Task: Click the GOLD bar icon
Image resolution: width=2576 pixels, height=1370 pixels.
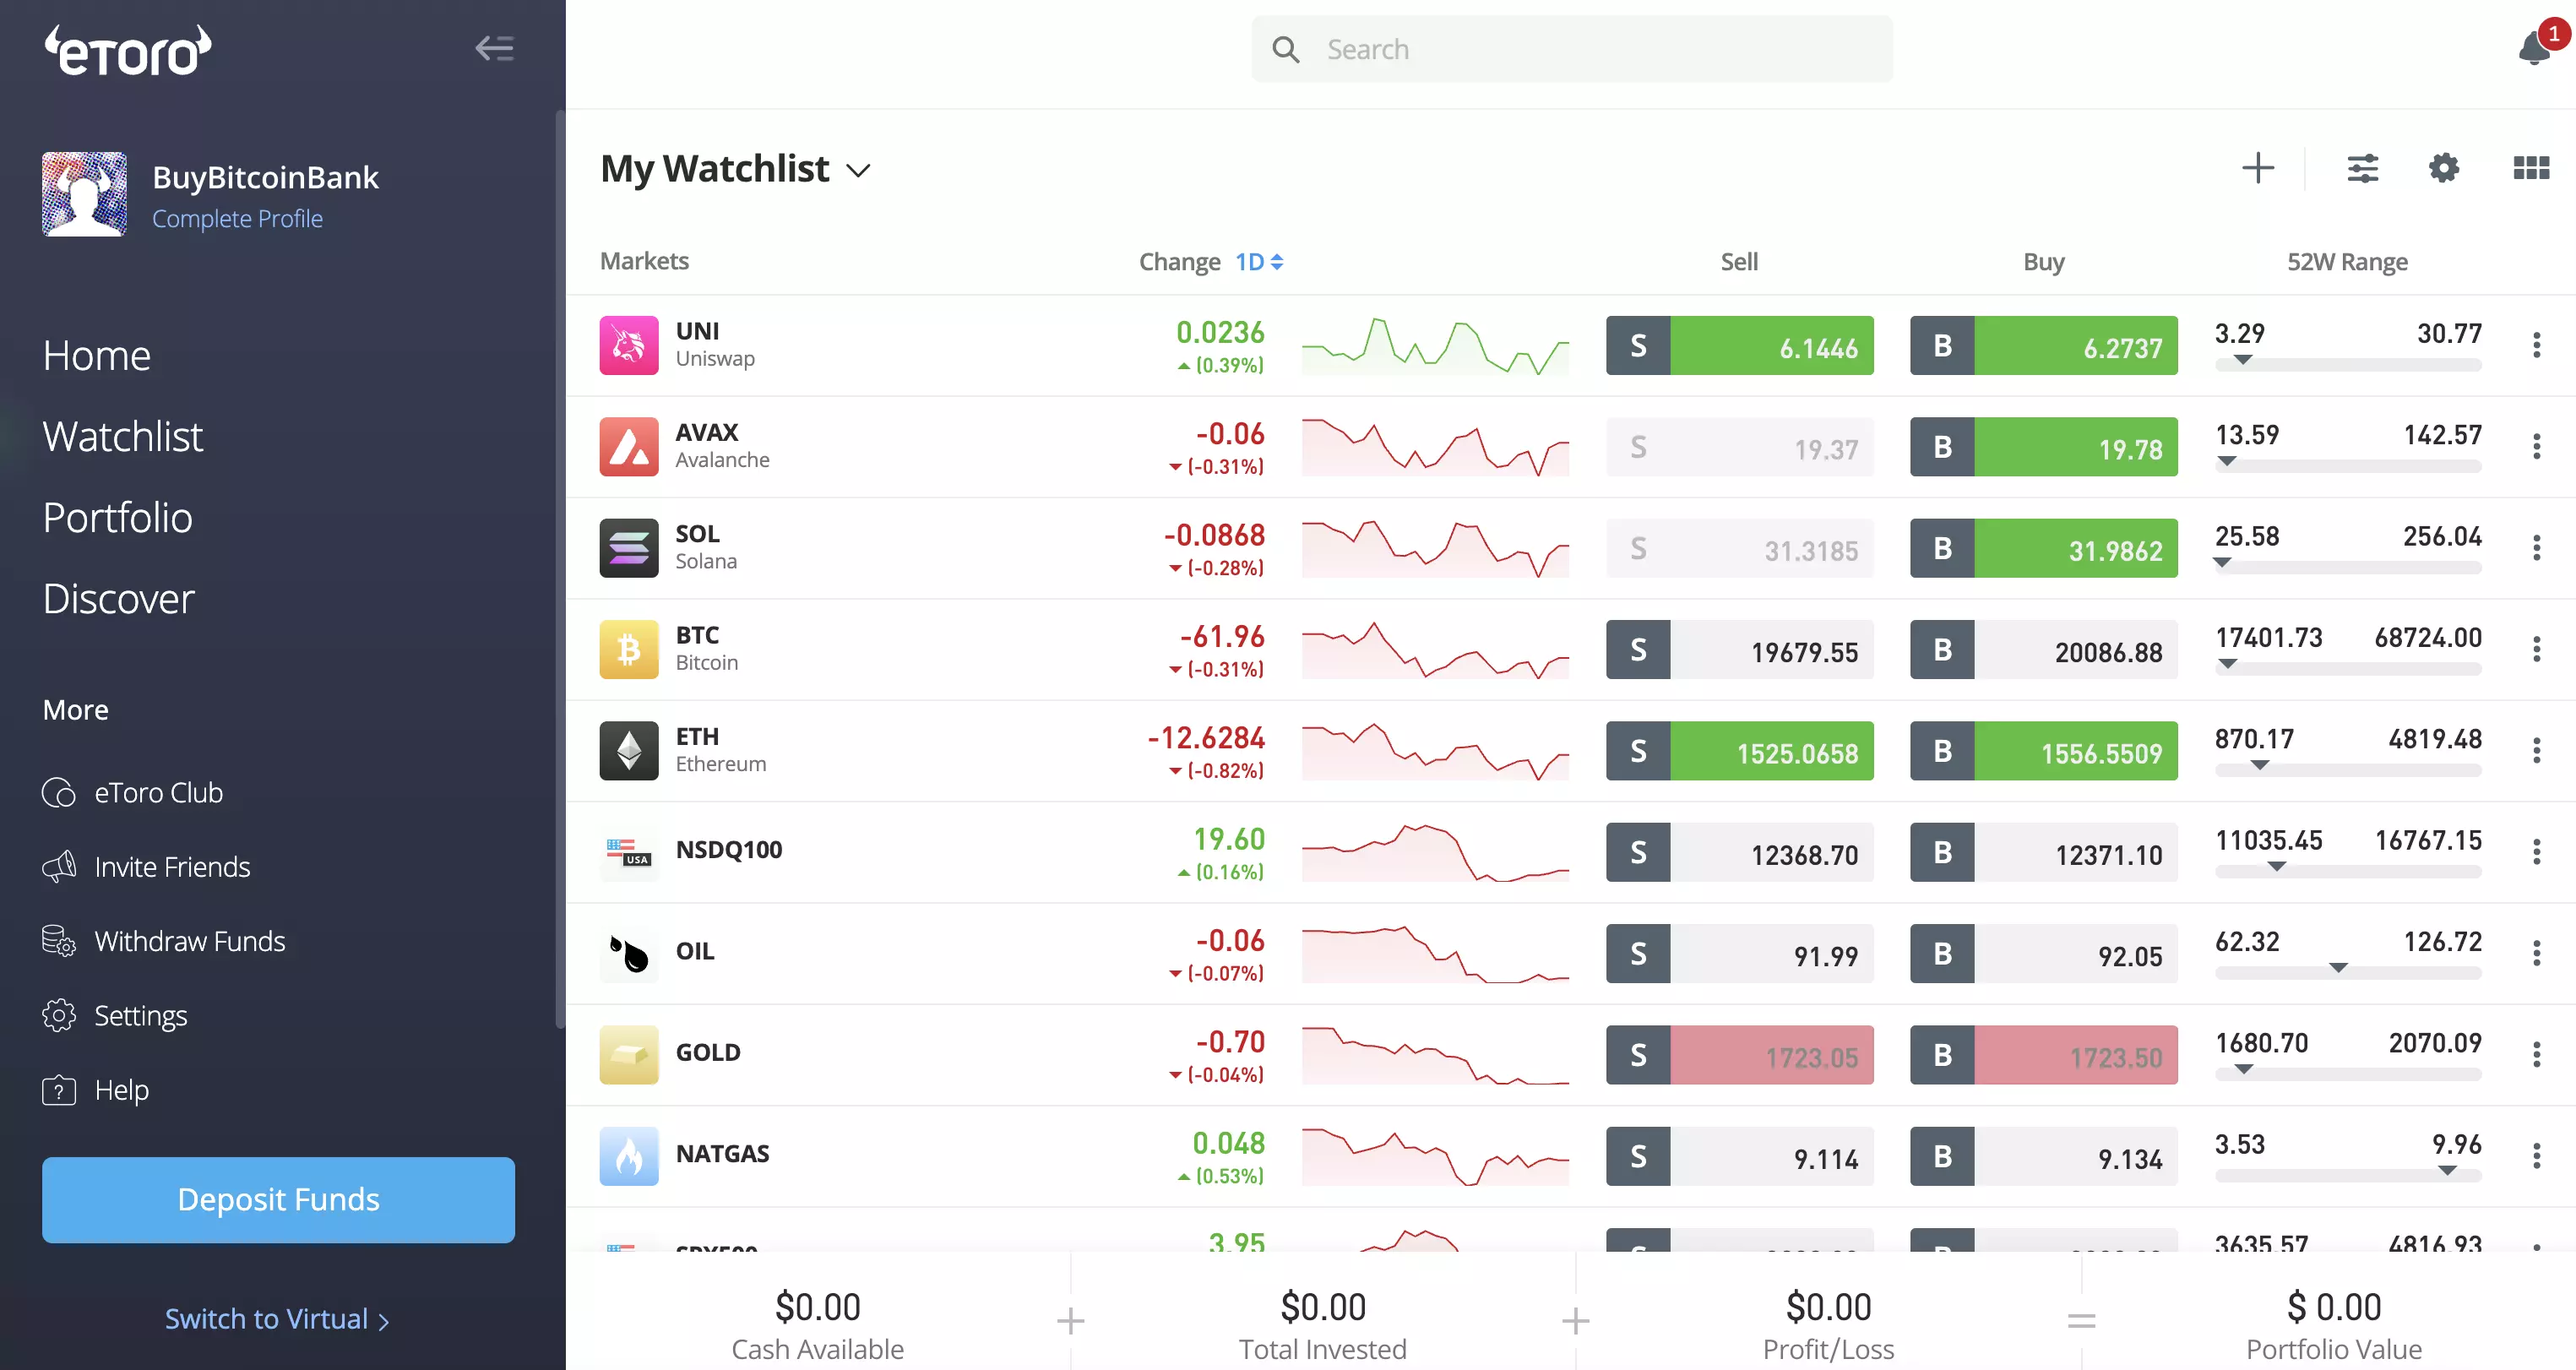Action: click(629, 1054)
